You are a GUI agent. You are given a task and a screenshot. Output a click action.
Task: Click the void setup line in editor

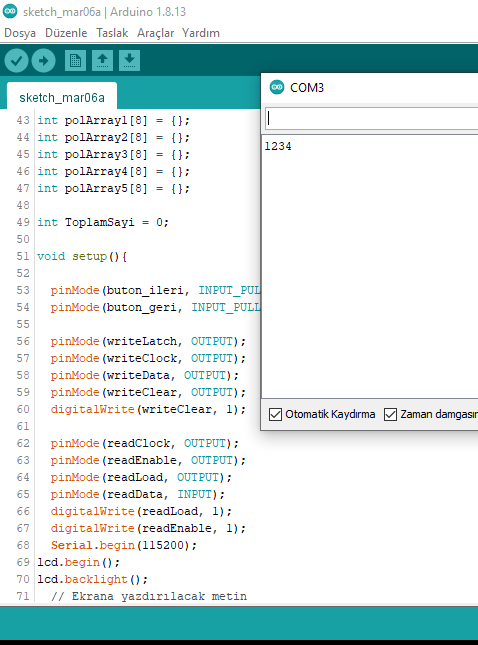[x=82, y=256]
